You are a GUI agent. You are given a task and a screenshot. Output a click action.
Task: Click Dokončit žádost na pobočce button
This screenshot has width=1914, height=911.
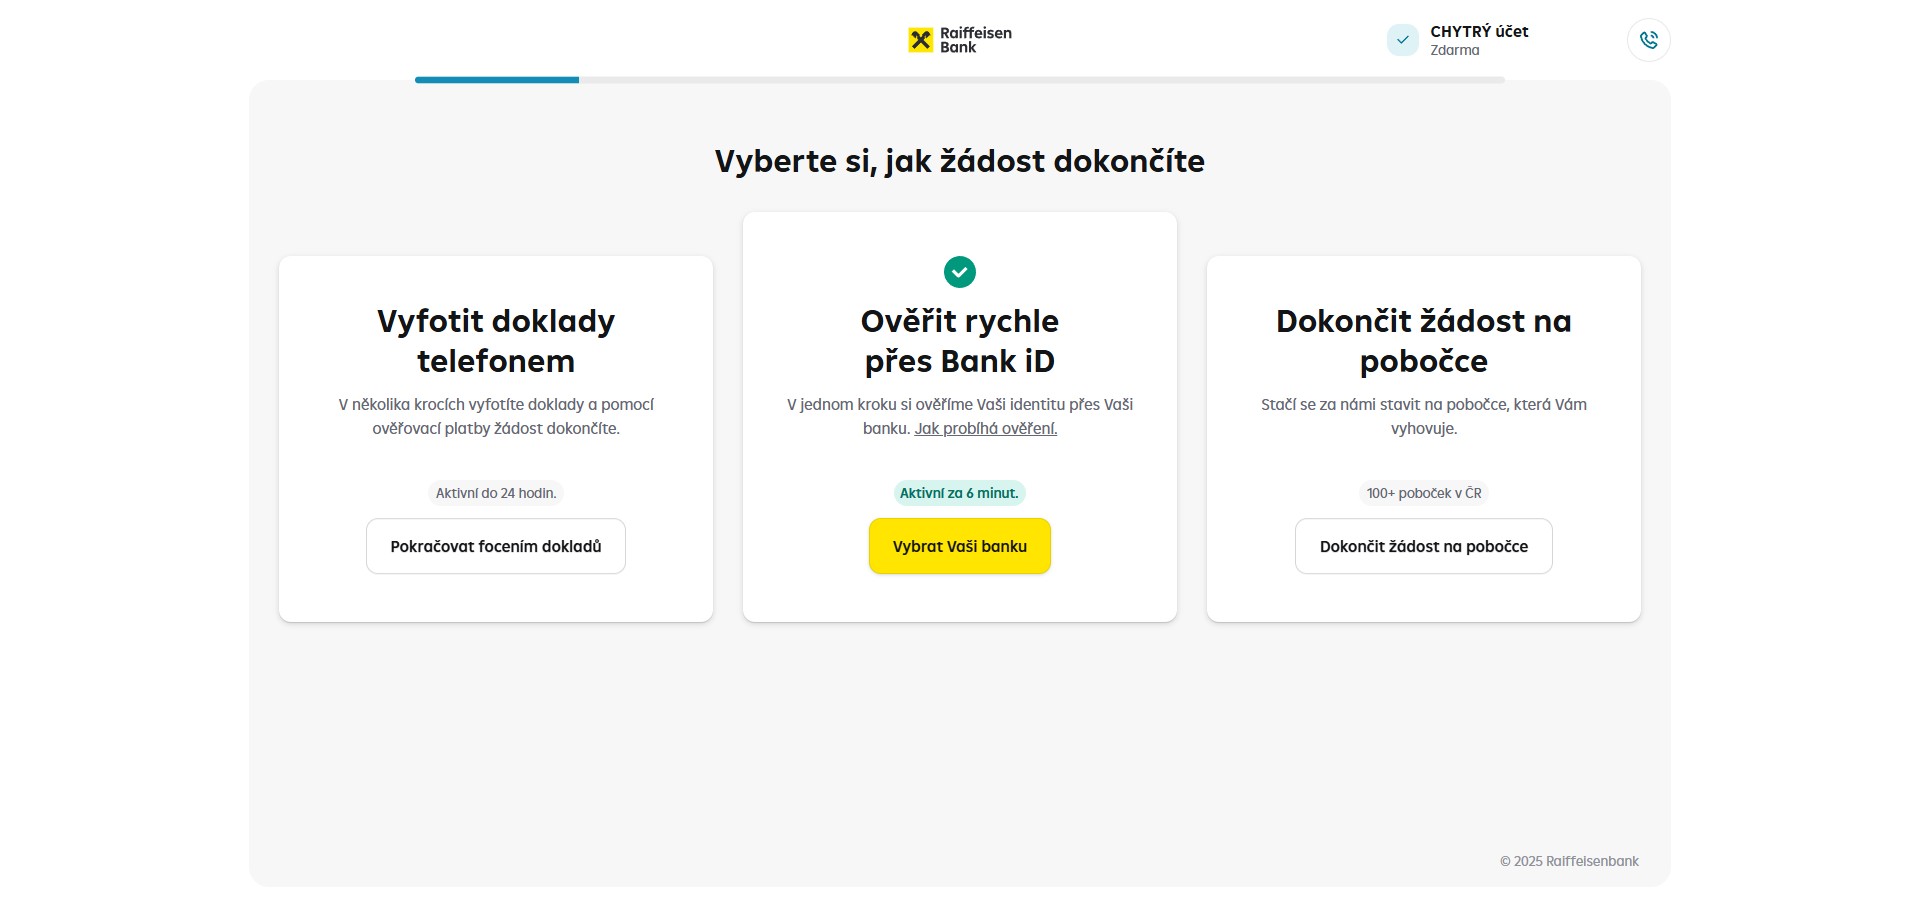point(1423,546)
